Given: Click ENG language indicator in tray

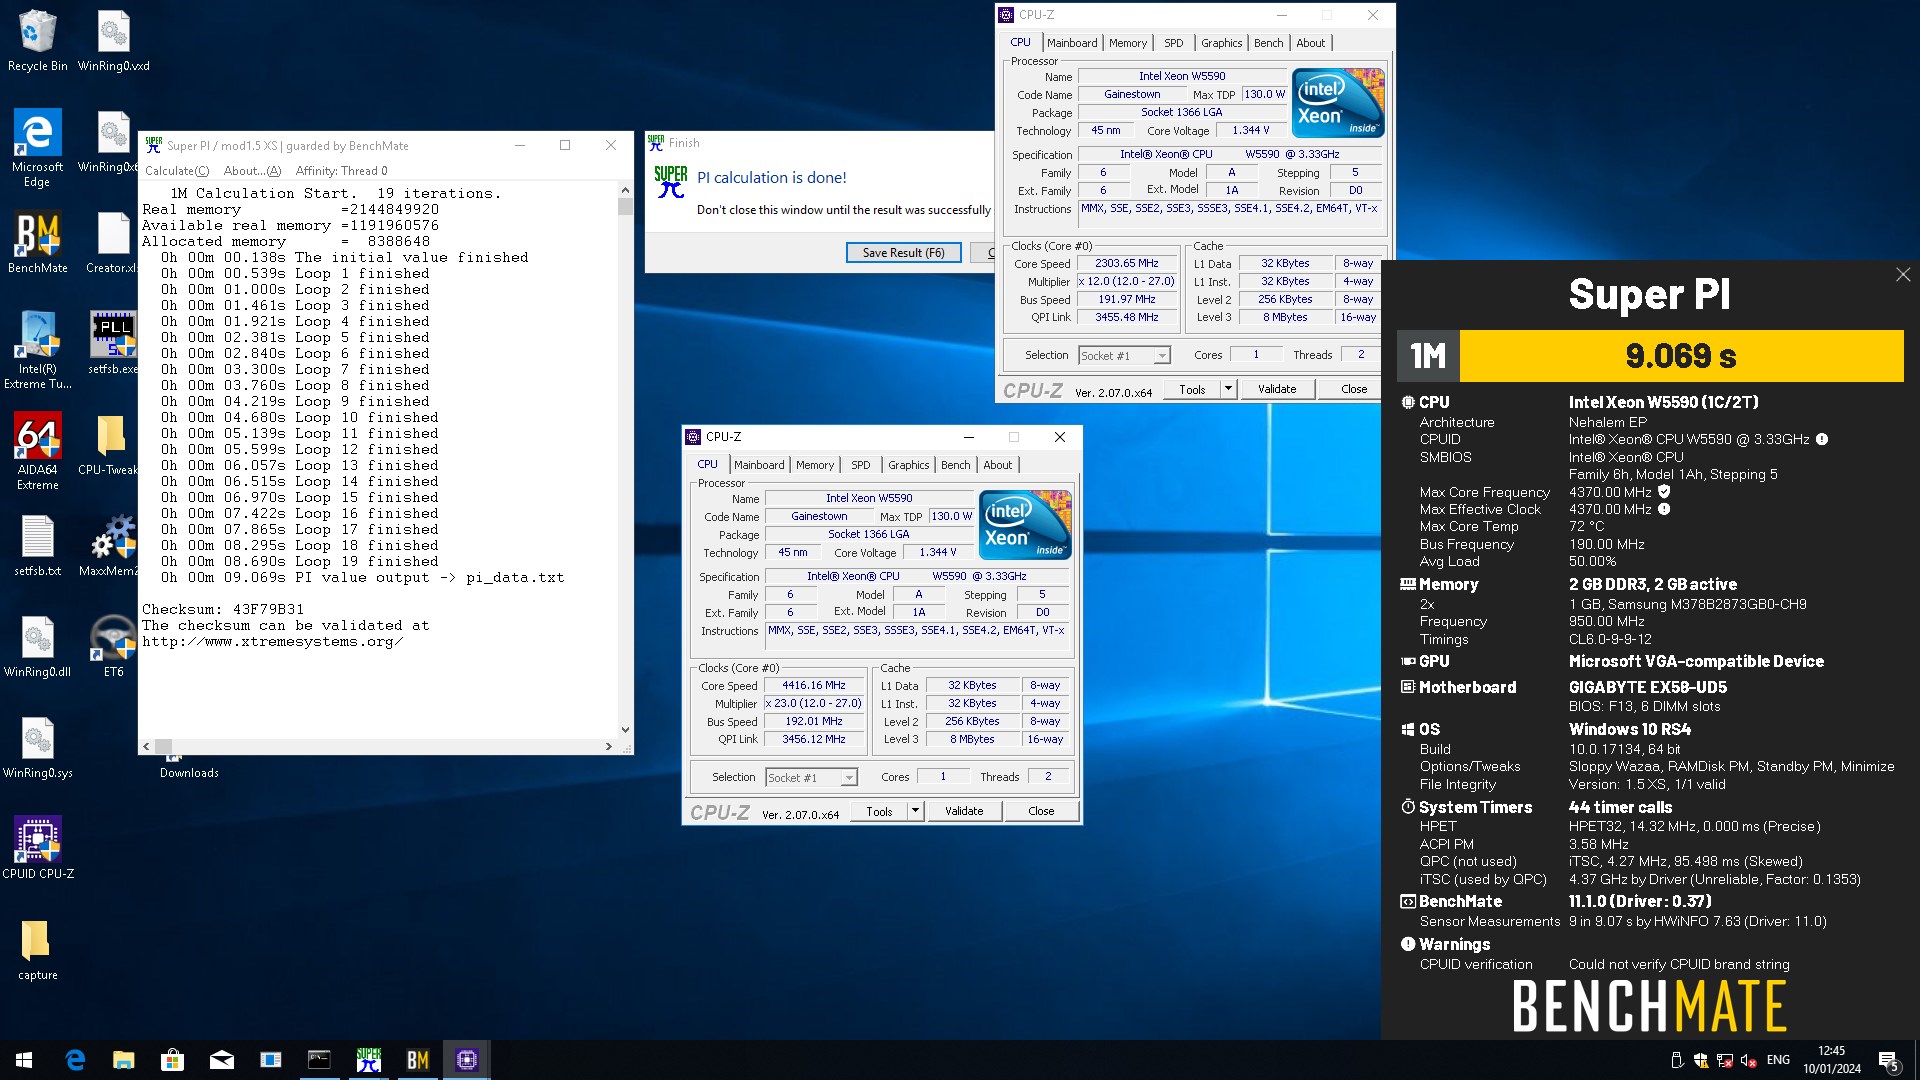Looking at the screenshot, I should (x=1778, y=1060).
